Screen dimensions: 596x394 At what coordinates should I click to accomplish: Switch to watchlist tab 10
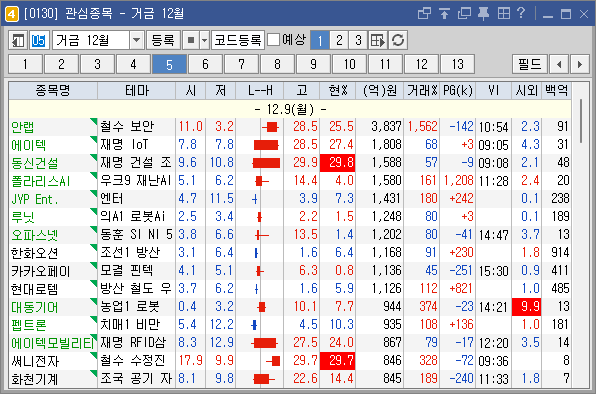click(349, 64)
